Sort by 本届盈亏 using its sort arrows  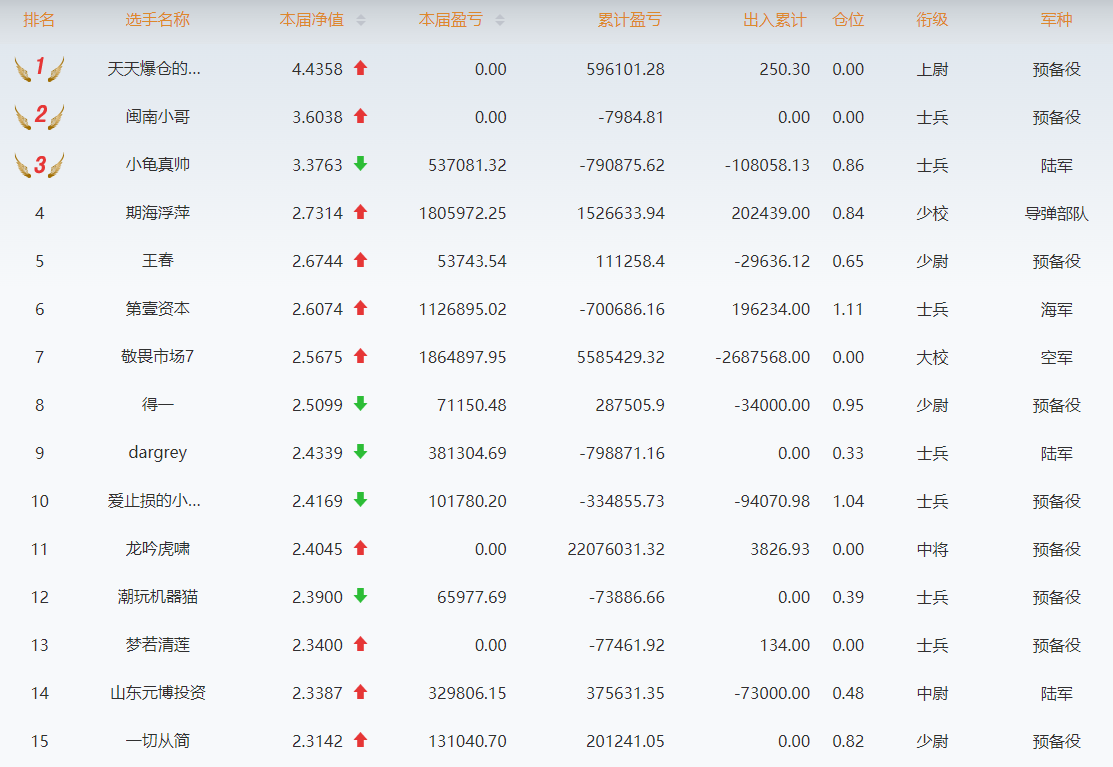tap(500, 20)
